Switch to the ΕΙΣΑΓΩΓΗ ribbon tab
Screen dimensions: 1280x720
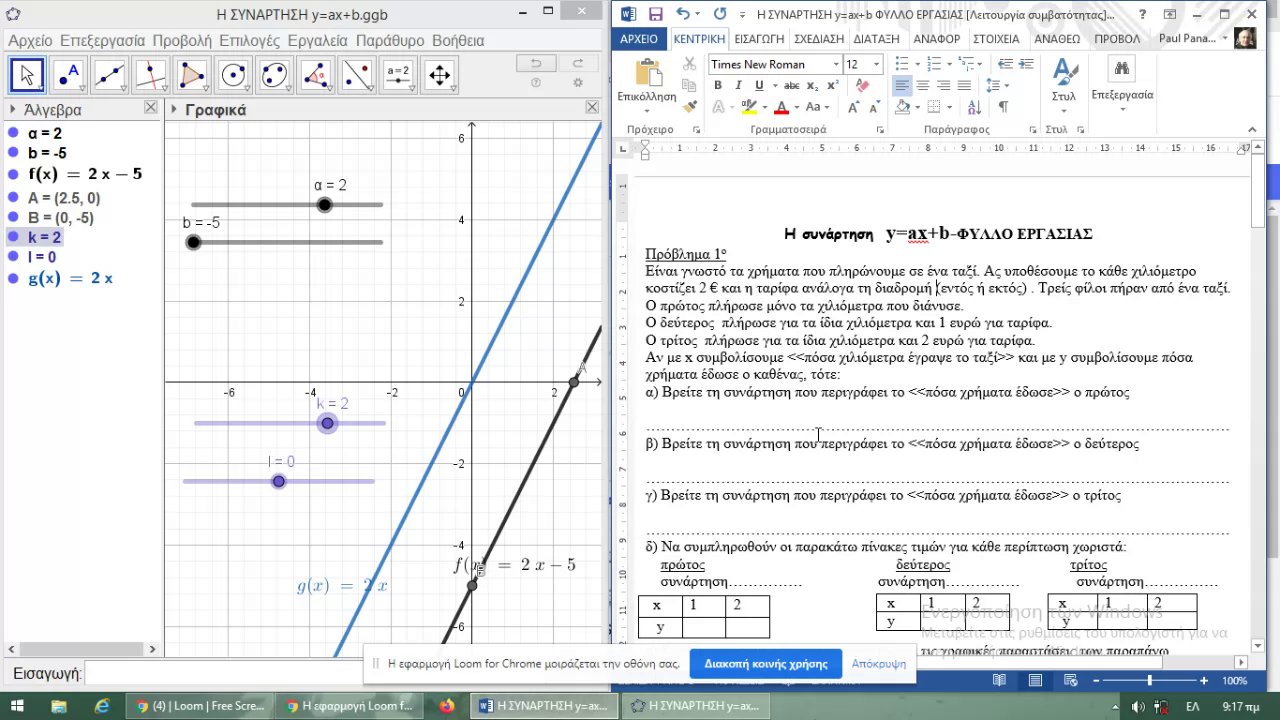pyautogui.click(x=759, y=39)
